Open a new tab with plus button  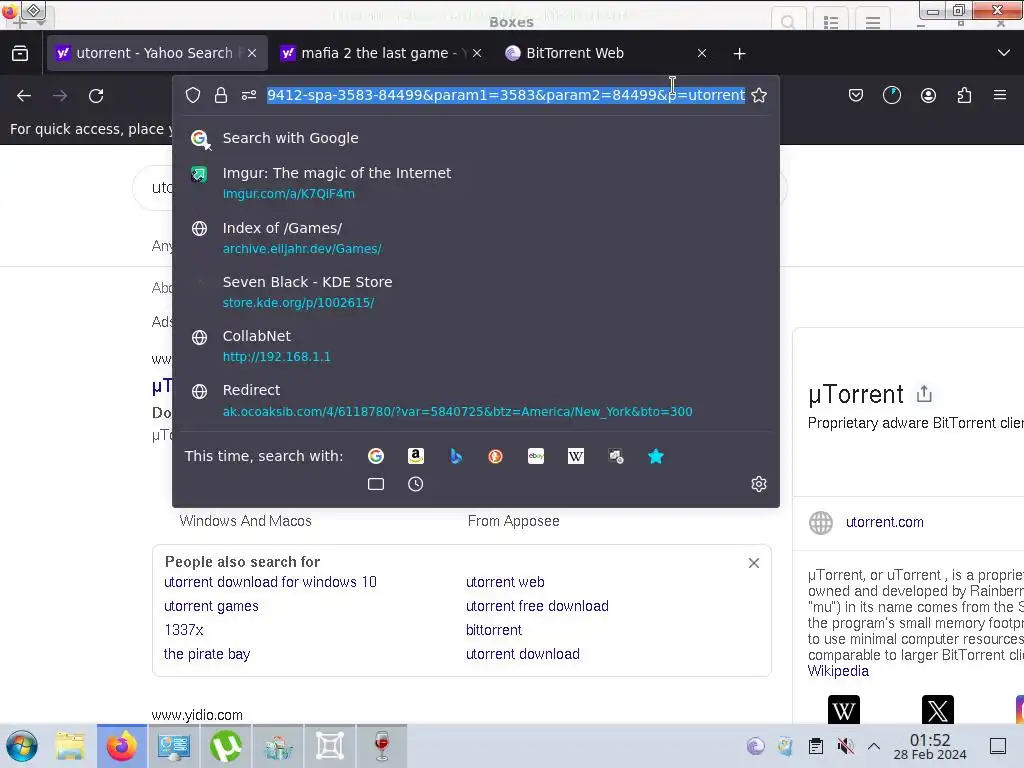point(739,54)
